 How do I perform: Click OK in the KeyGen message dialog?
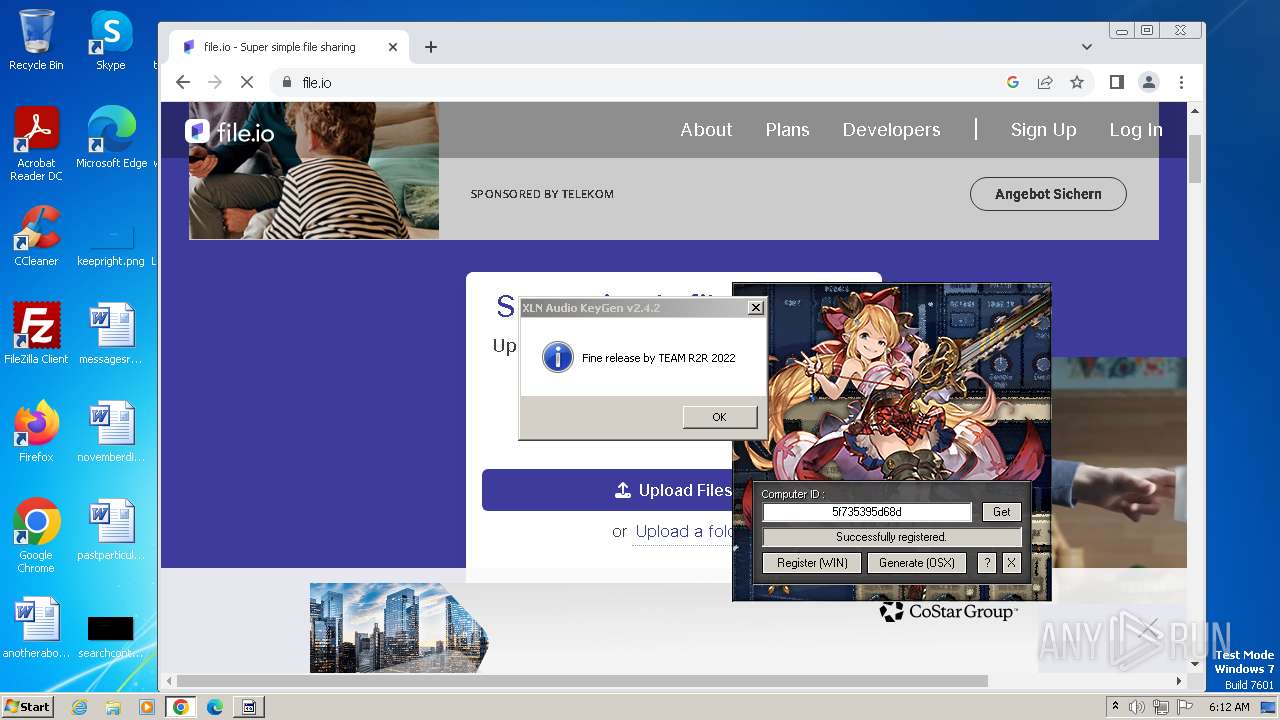click(x=719, y=417)
